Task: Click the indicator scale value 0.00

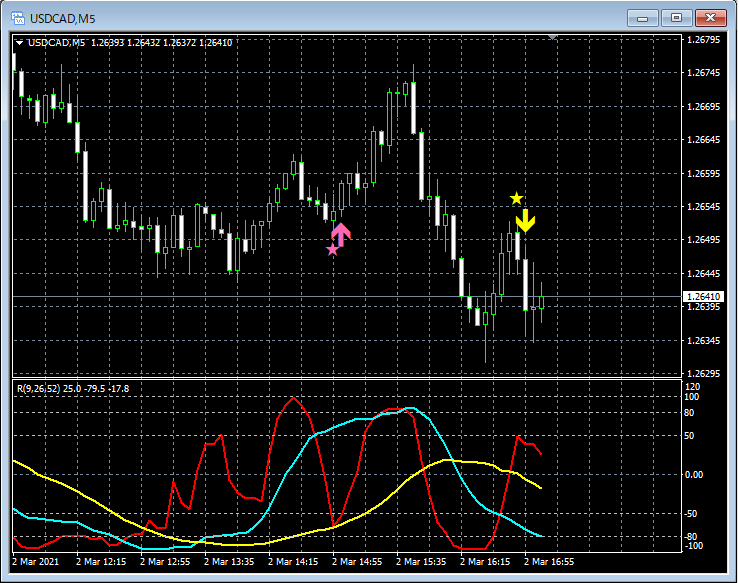Action: pos(694,475)
